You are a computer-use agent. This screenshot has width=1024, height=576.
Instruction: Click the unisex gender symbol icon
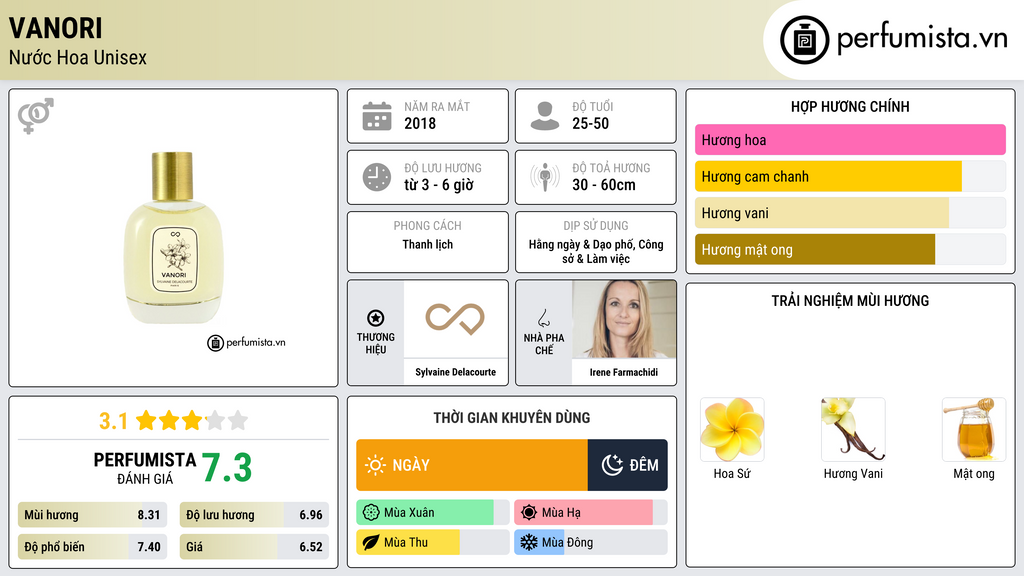35,116
